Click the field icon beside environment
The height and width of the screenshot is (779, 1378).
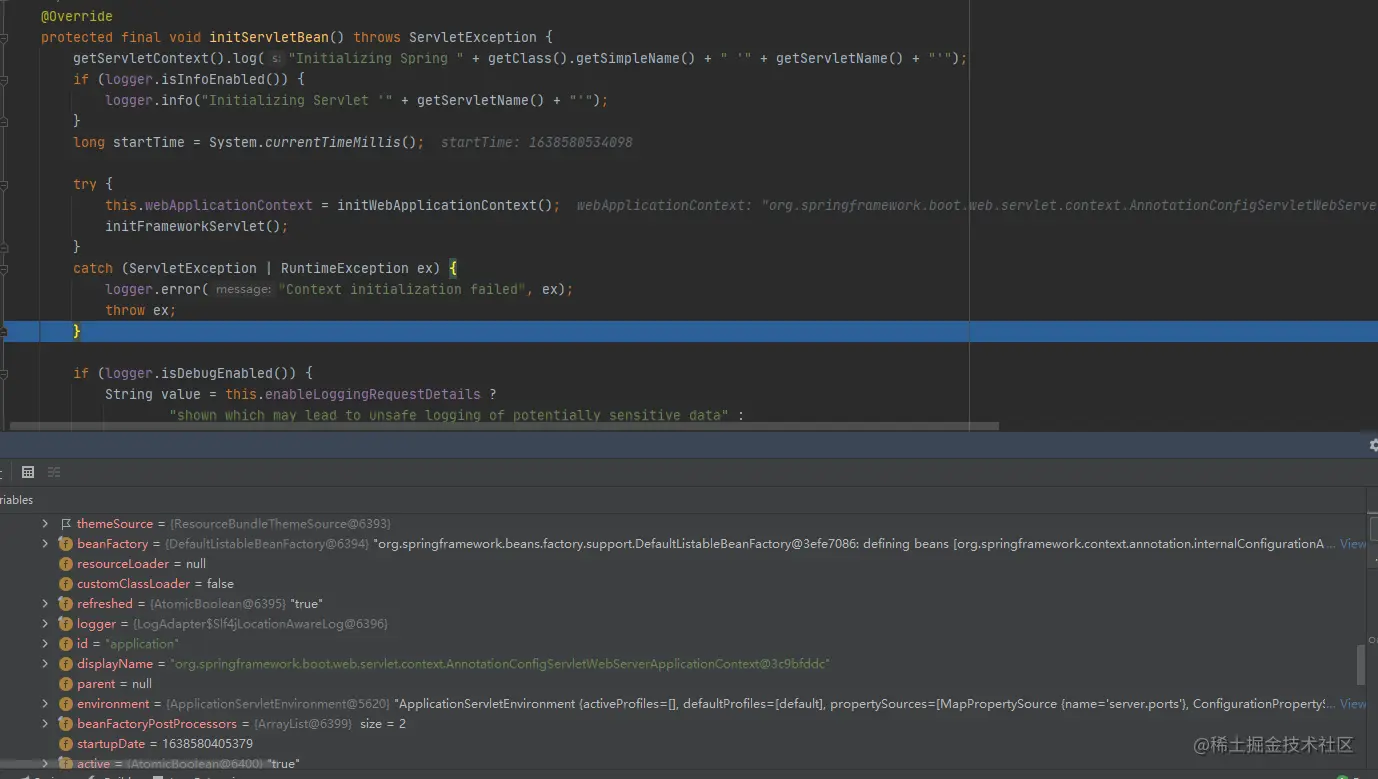pyautogui.click(x=66, y=704)
